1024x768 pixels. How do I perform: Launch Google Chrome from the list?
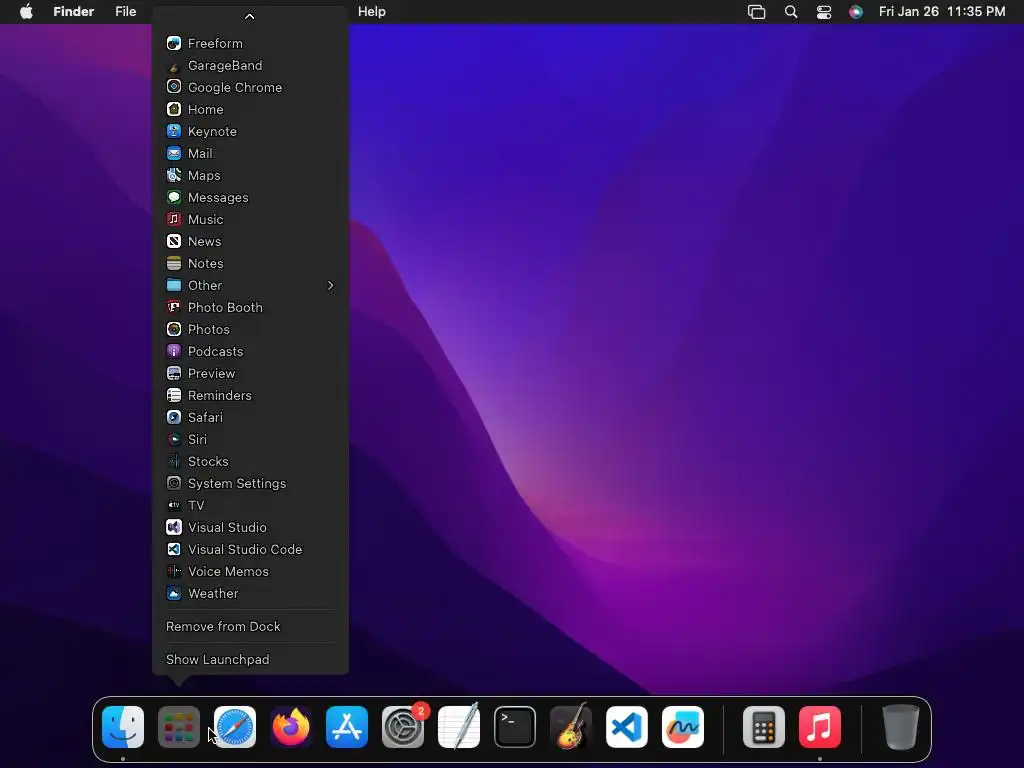coord(250,88)
